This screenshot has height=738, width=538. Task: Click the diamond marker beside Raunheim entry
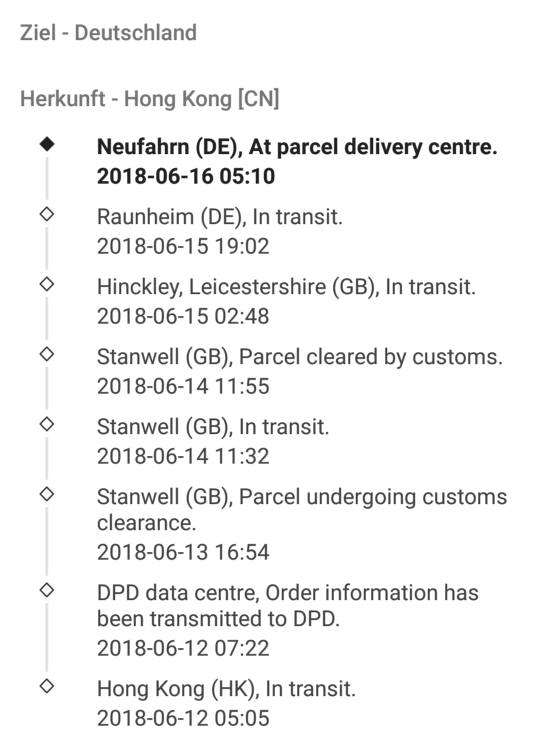[47, 214]
